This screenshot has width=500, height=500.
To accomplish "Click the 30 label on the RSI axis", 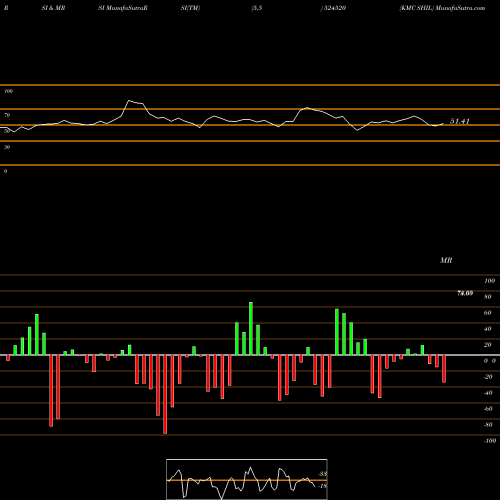I will tap(7, 147).
